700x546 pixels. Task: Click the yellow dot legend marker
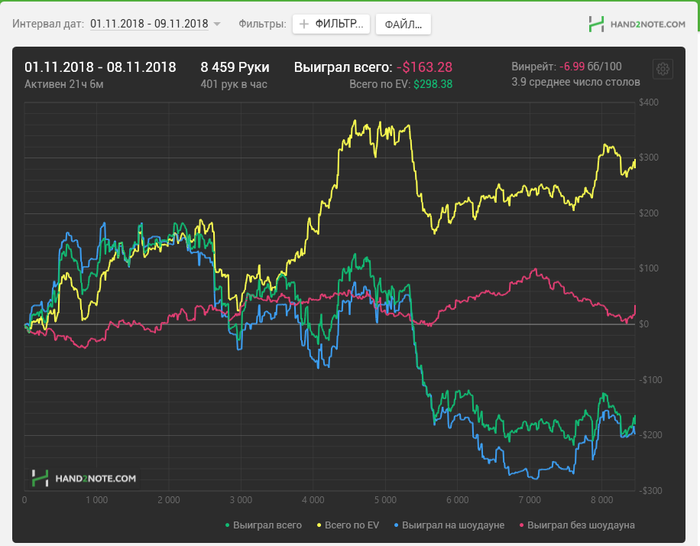click(x=319, y=525)
